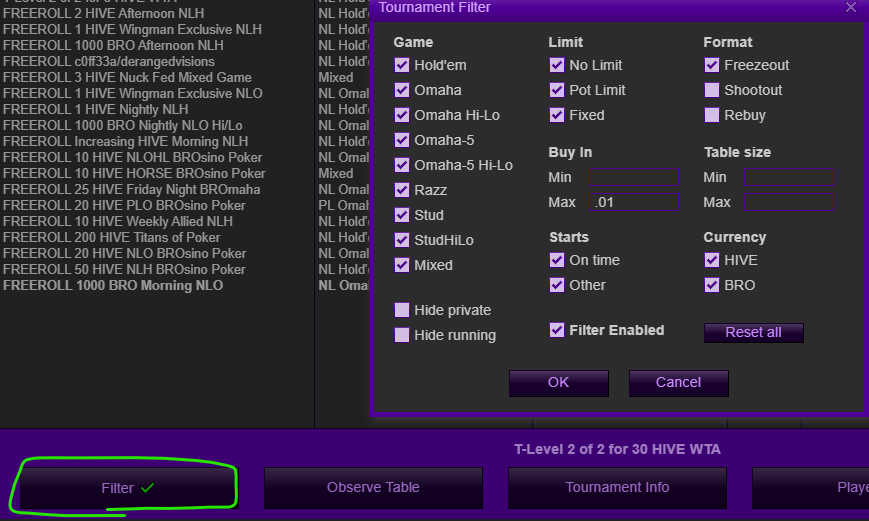Toggle the Omaha-5 Hi-Lo checkbox
This screenshot has height=521, width=869.
click(402, 165)
